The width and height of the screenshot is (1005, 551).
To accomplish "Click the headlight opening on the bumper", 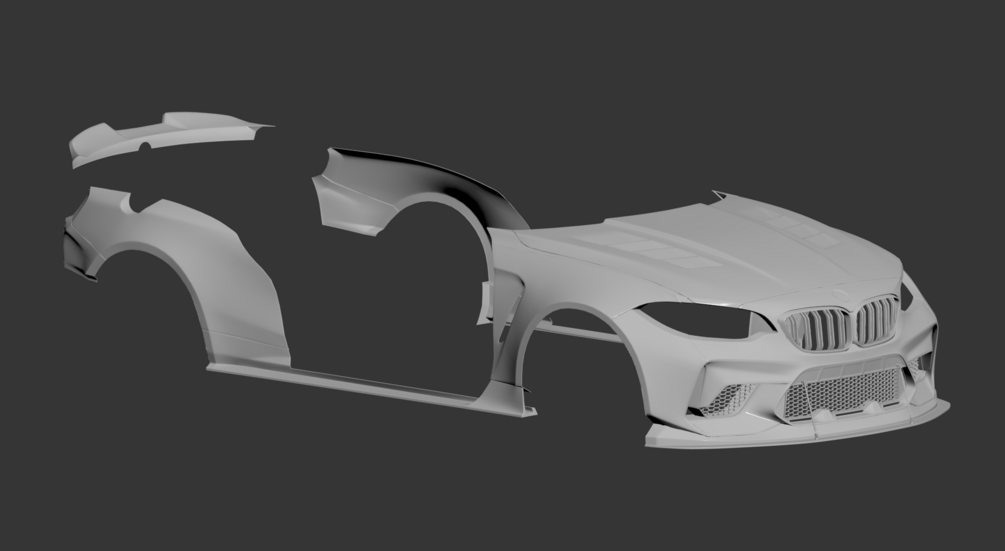I will coord(699,320).
